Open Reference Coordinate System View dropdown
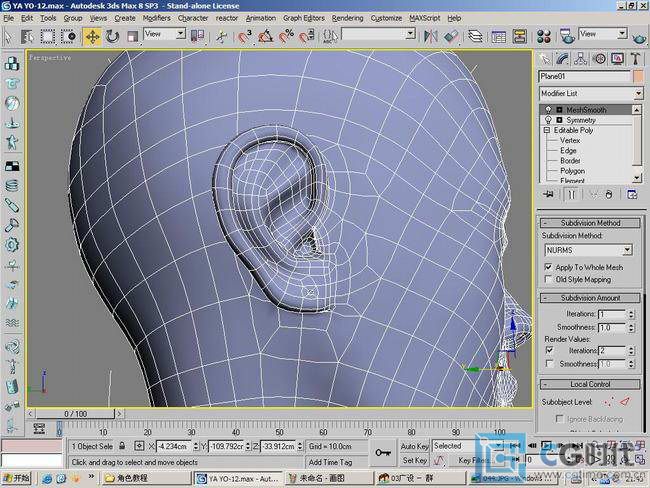This screenshot has height=488, width=650. pos(164,34)
